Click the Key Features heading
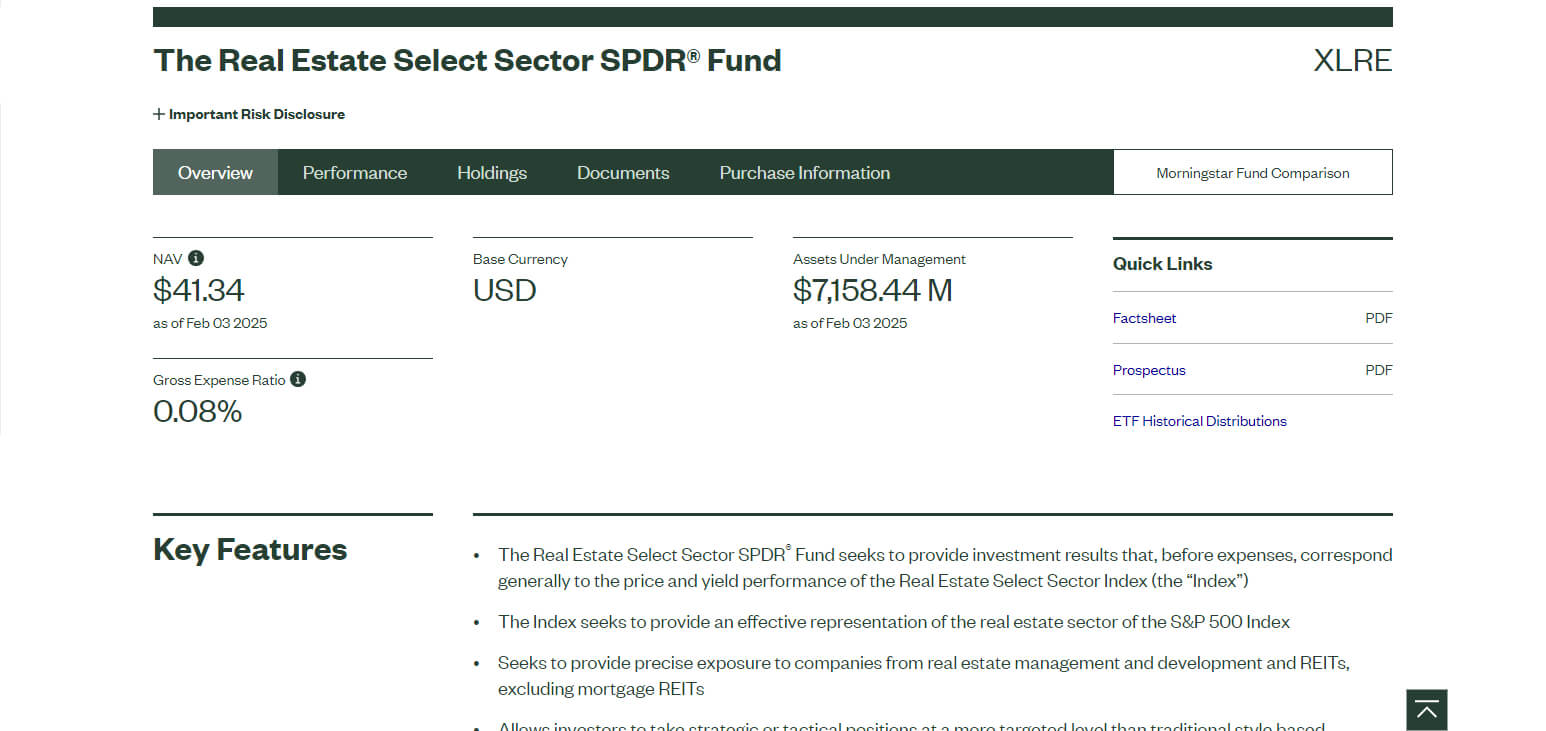 click(x=250, y=549)
